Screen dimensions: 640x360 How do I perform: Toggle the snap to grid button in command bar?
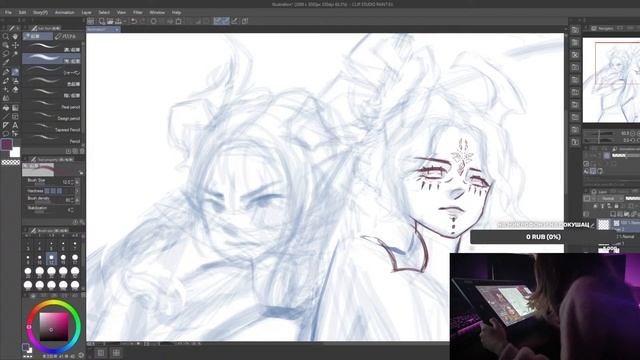pos(235,21)
